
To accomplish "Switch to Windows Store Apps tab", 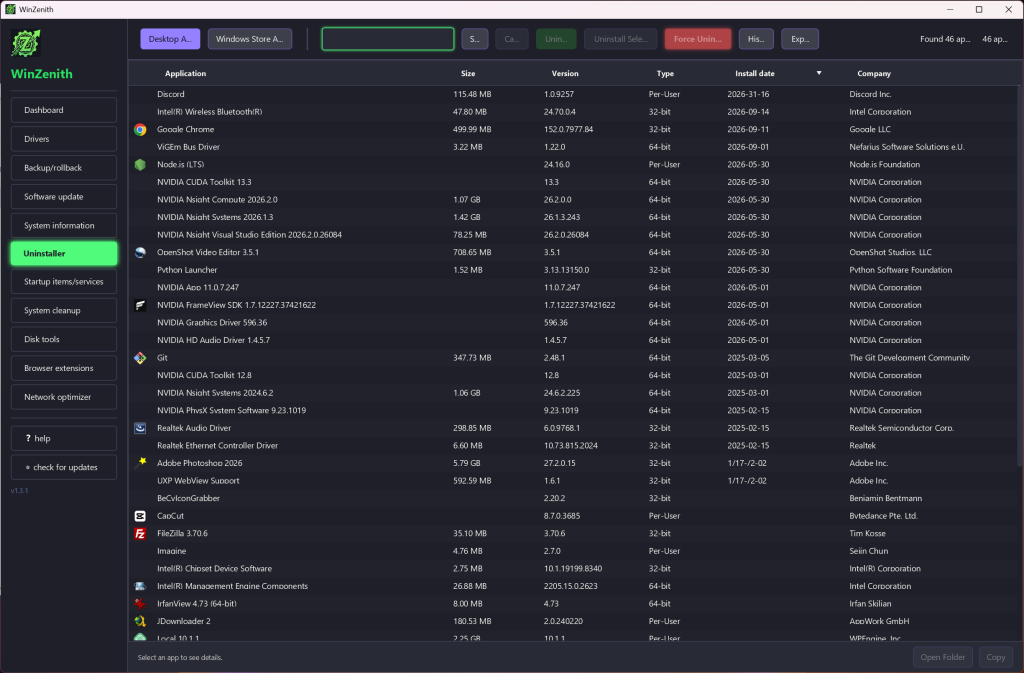I will (249, 39).
